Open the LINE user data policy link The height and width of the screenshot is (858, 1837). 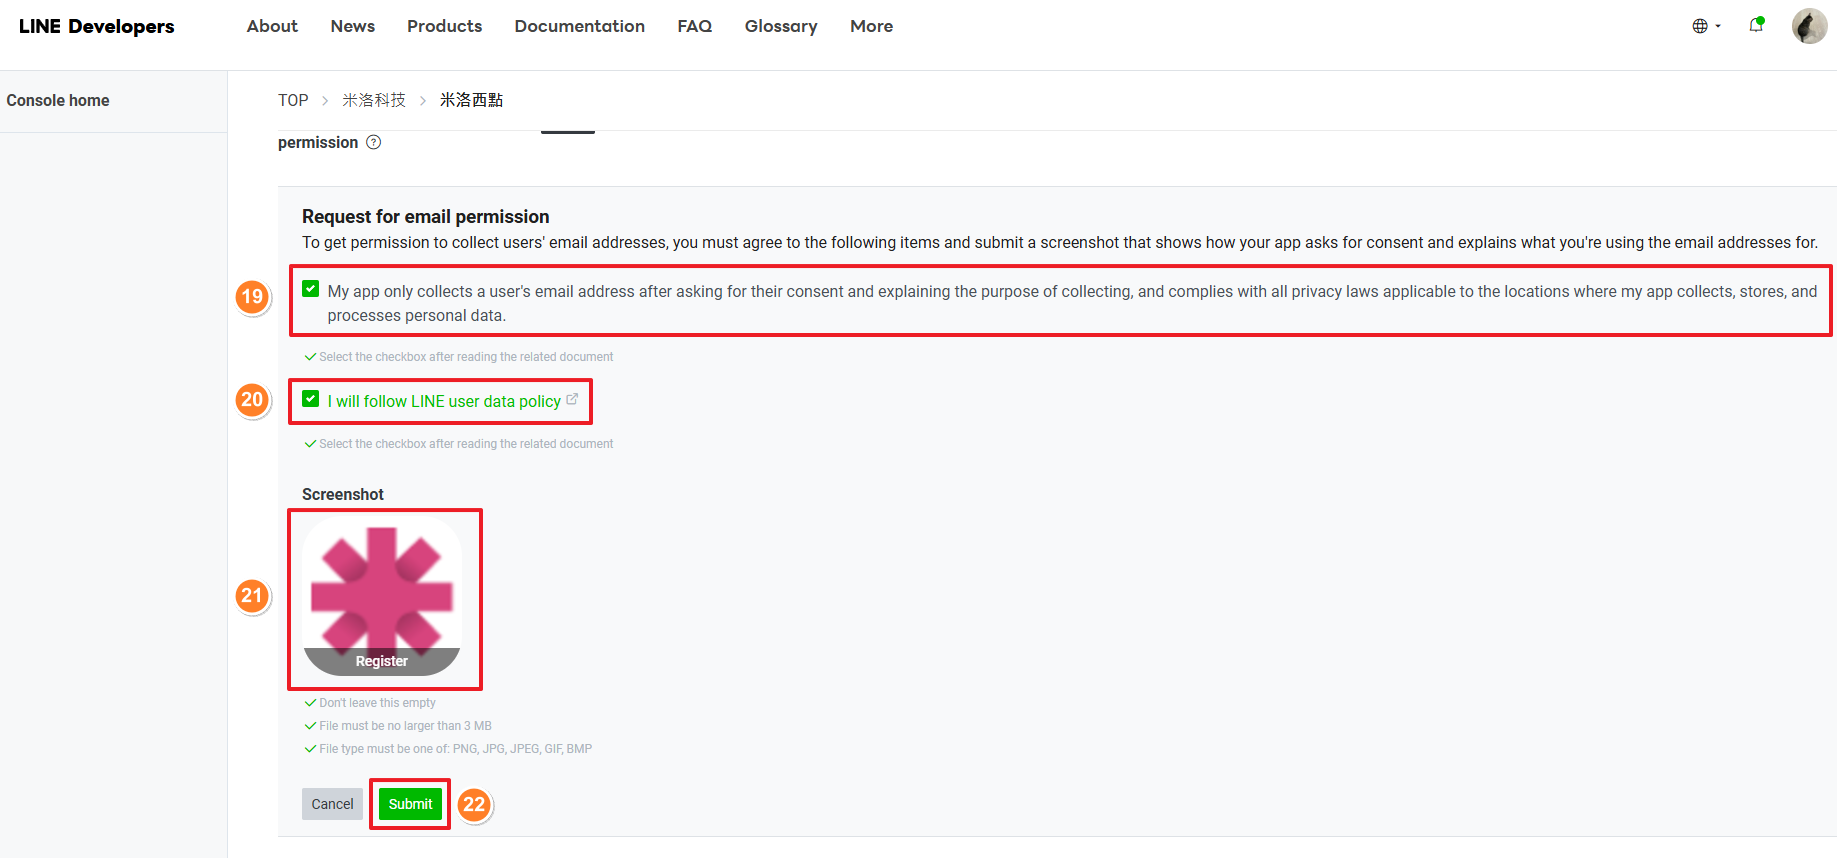[x=444, y=401]
